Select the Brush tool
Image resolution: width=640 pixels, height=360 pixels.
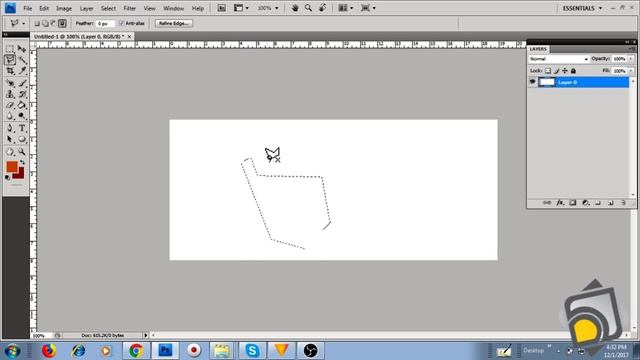tap(22, 83)
